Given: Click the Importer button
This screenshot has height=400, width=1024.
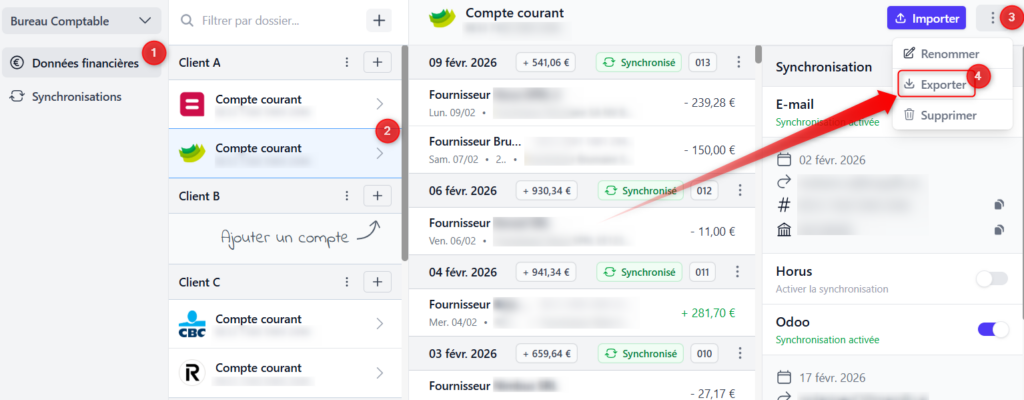Looking at the screenshot, I should tap(926, 18).
